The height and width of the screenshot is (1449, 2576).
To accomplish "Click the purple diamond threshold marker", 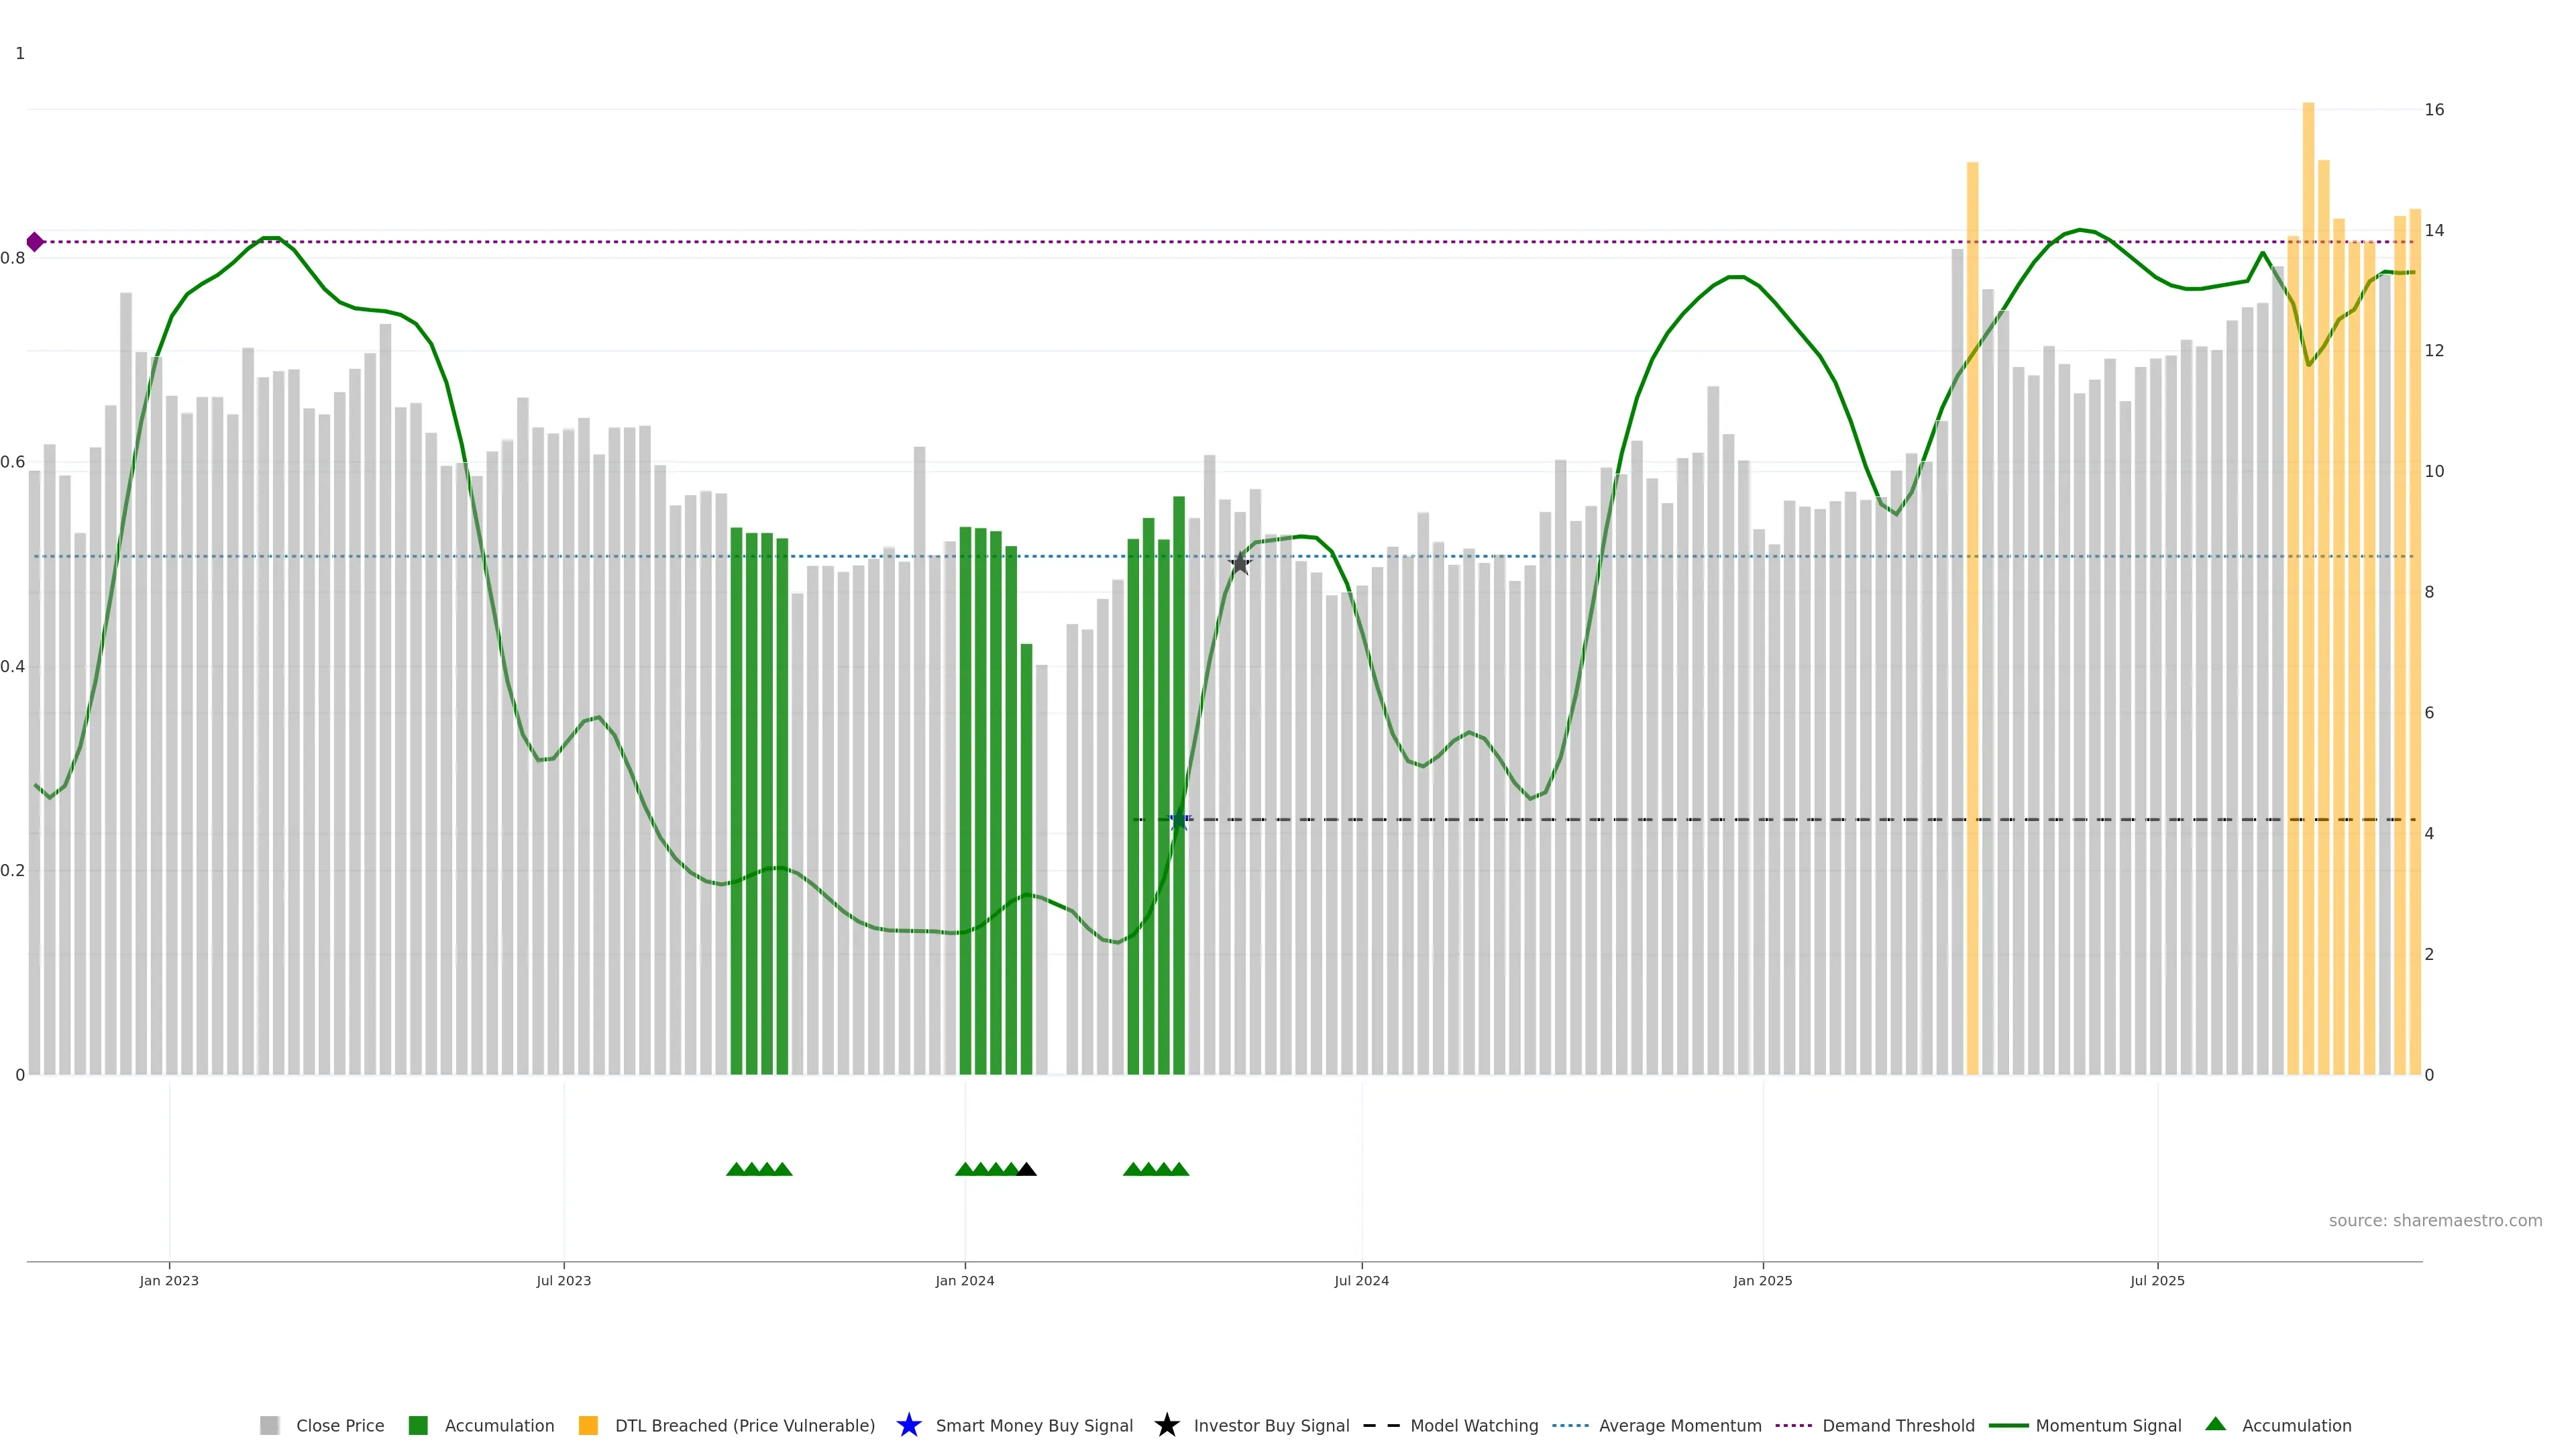I will pyautogui.click(x=35, y=242).
